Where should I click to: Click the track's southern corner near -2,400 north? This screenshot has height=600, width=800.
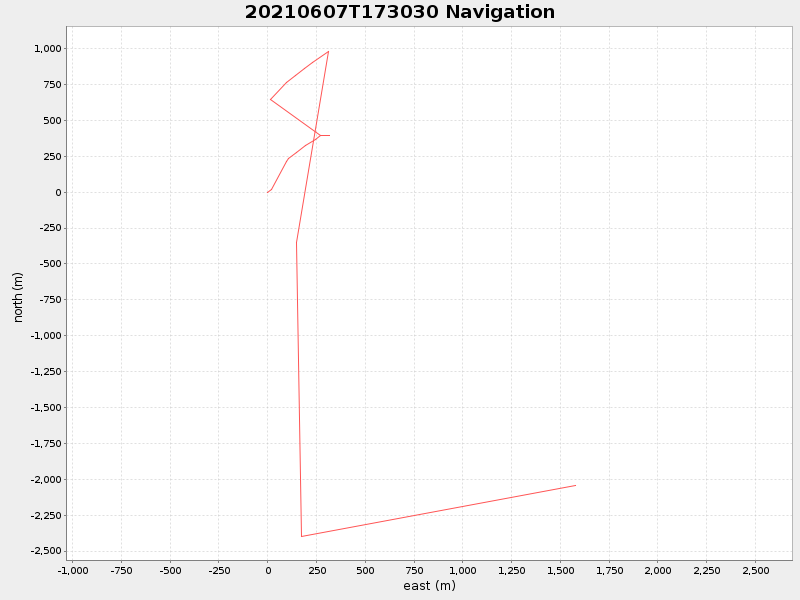(x=302, y=536)
